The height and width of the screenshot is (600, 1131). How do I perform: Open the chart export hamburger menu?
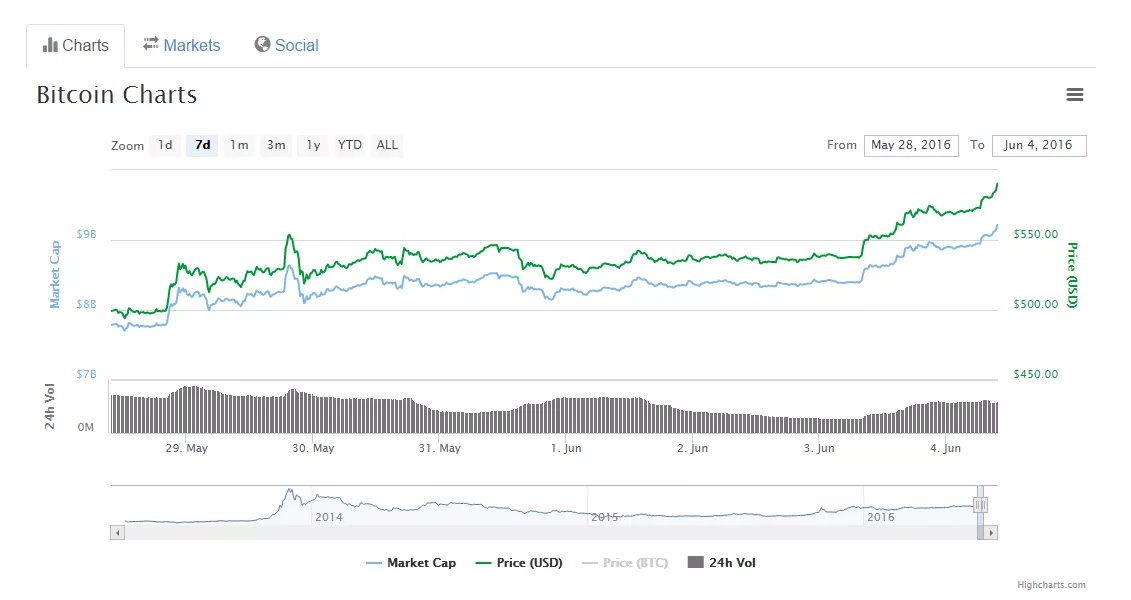pyautogui.click(x=1075, y=94)
